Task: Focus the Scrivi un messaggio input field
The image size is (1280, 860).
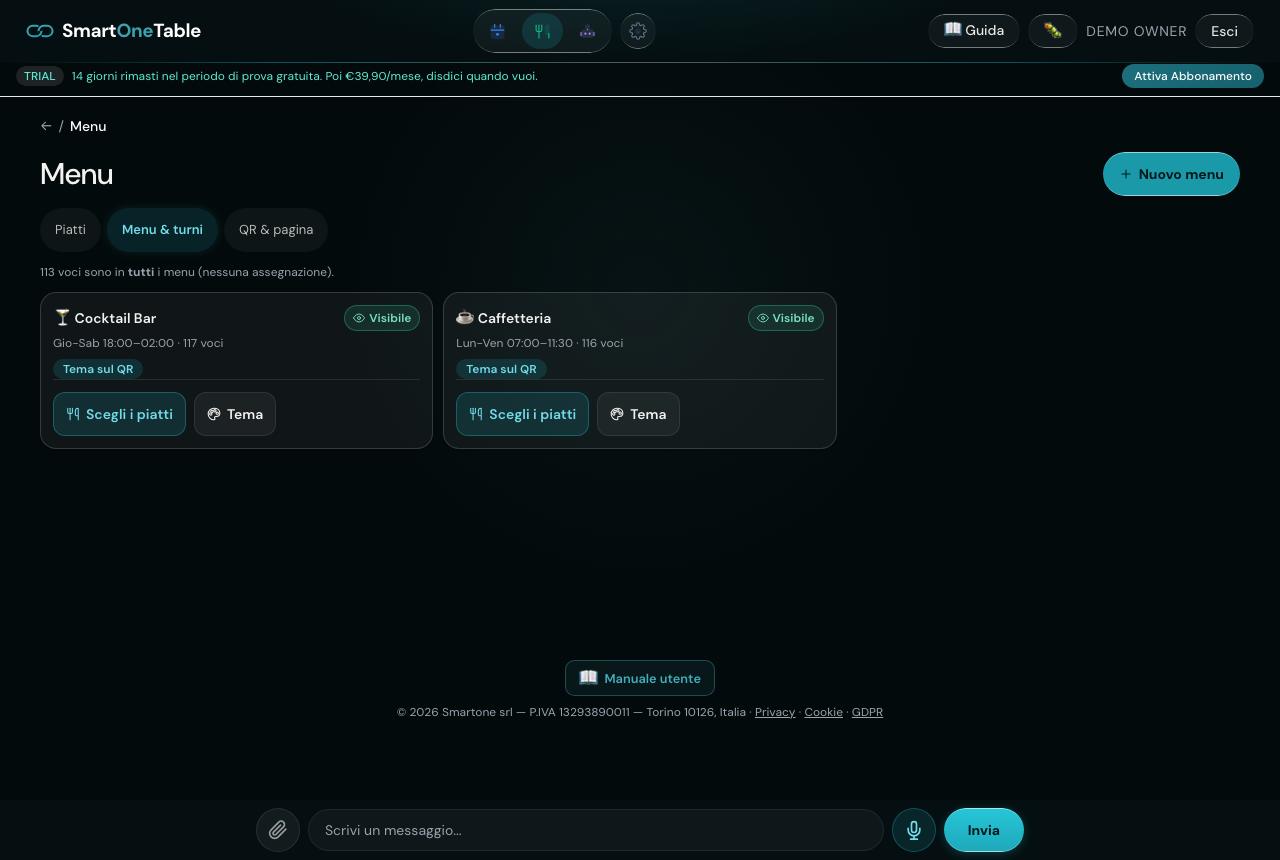Action: click(x=596, y=830)
